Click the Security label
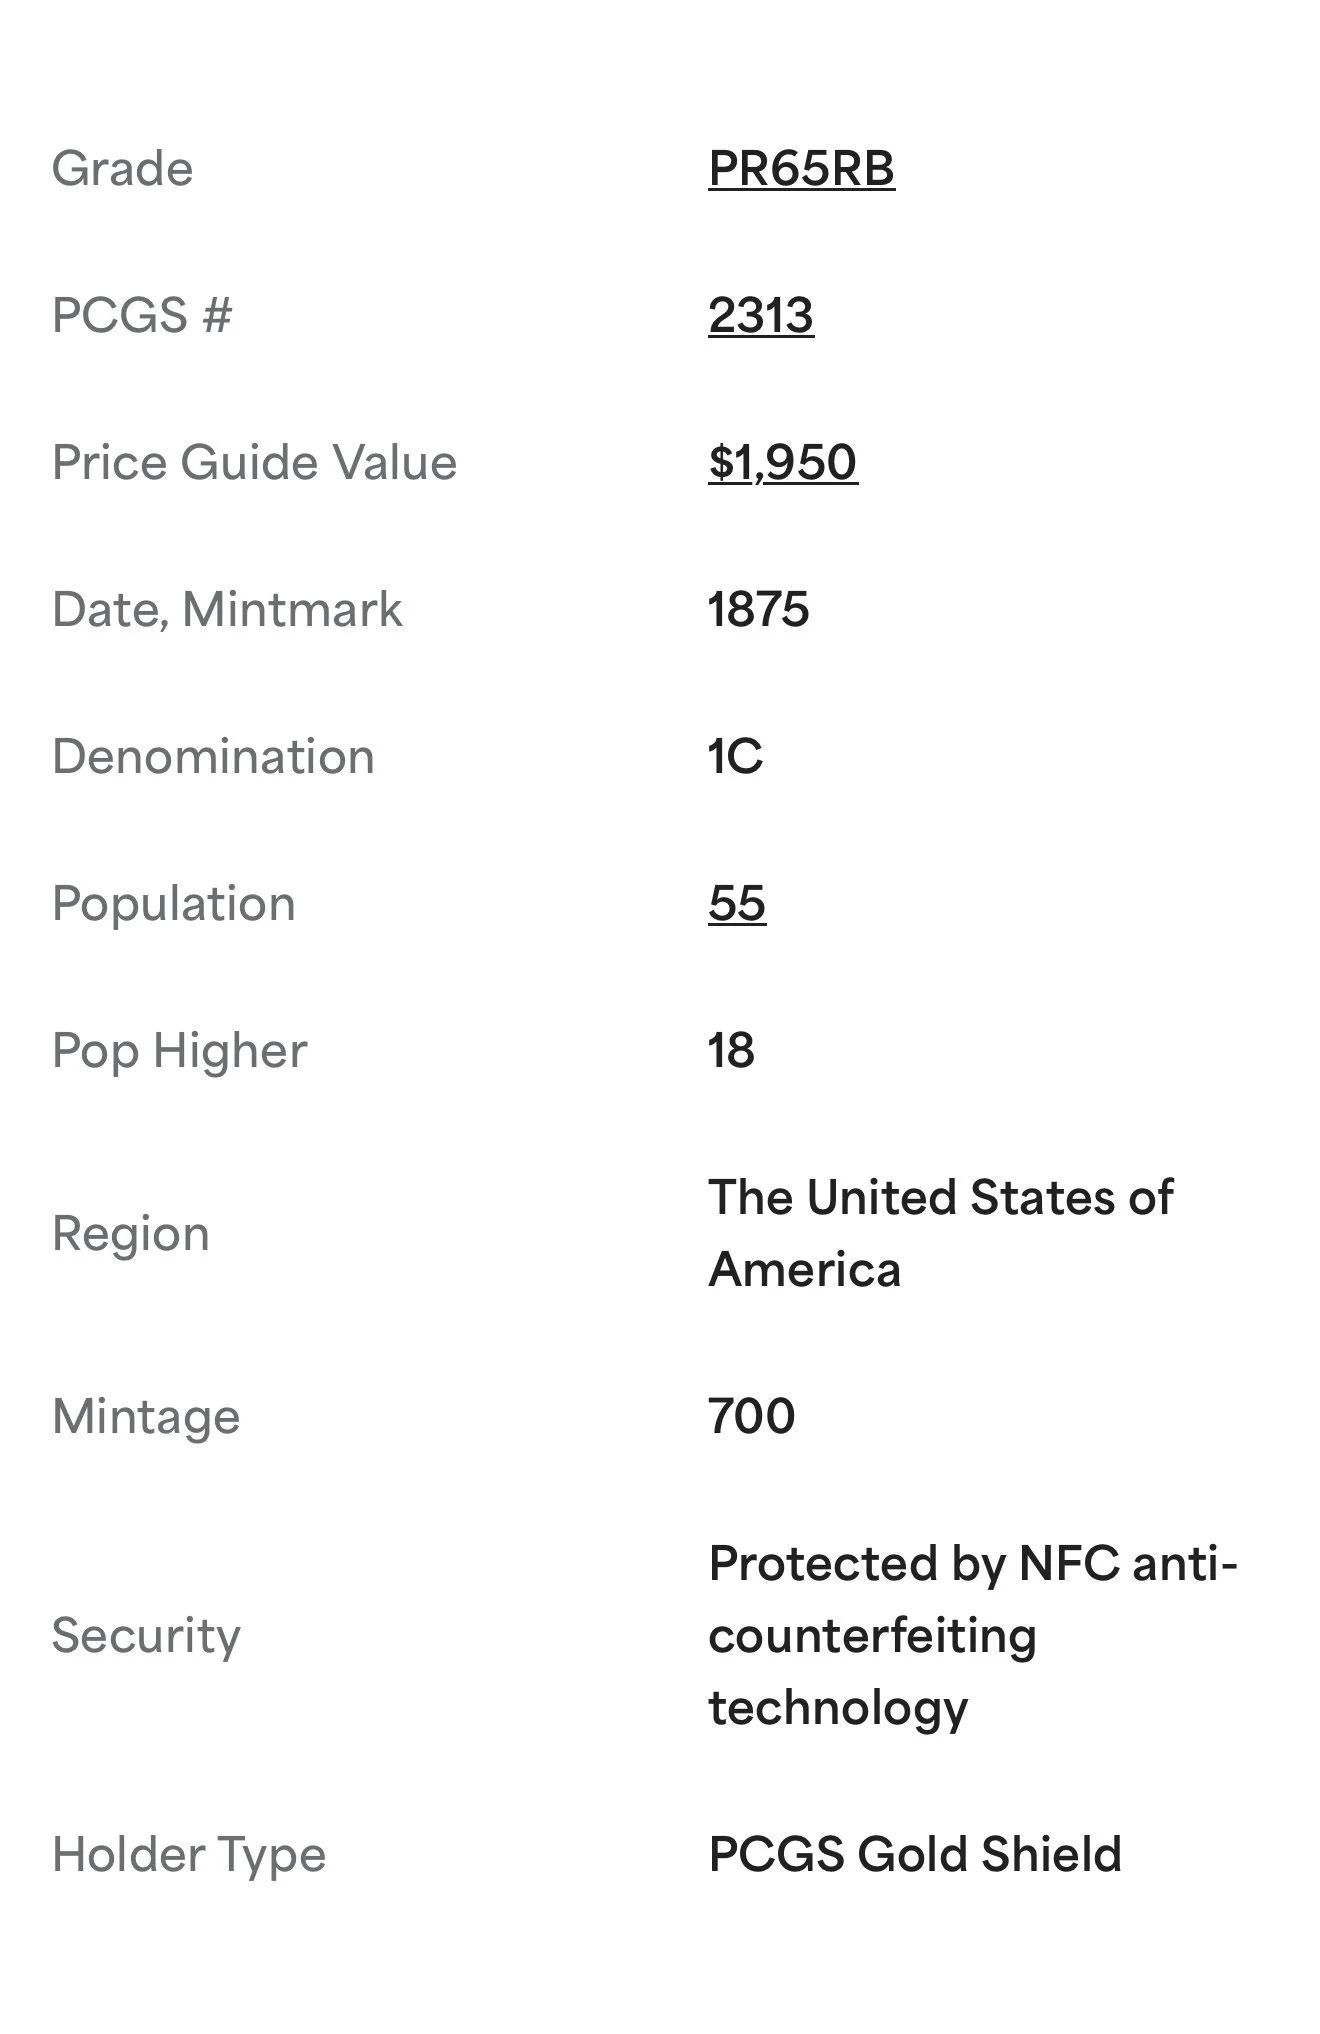This screenshot has height=2034, width=1320. (x=146, y=1636)
